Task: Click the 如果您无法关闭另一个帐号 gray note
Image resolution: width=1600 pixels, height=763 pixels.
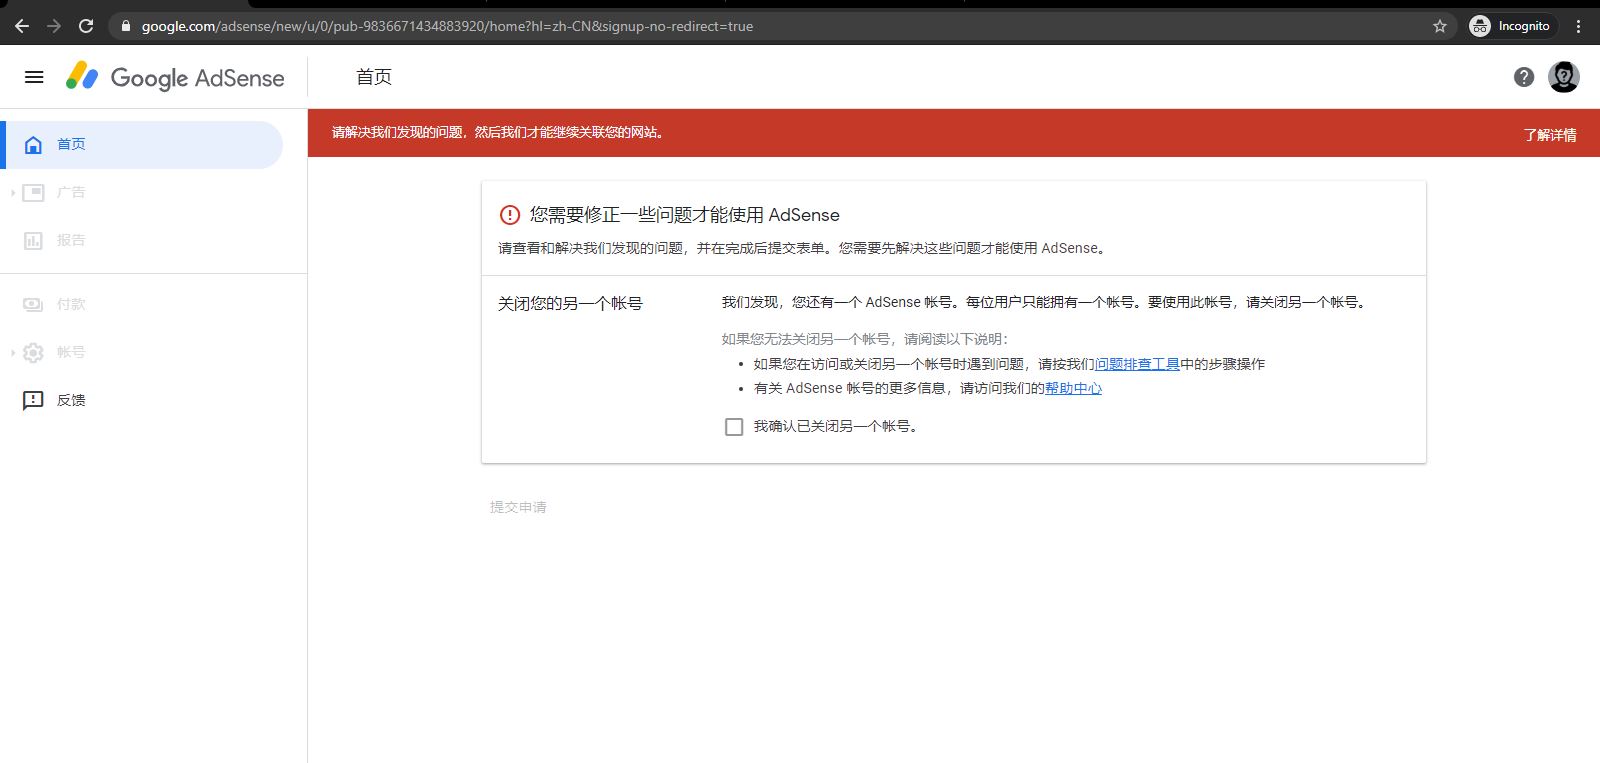Action: (x=865, y=339)
